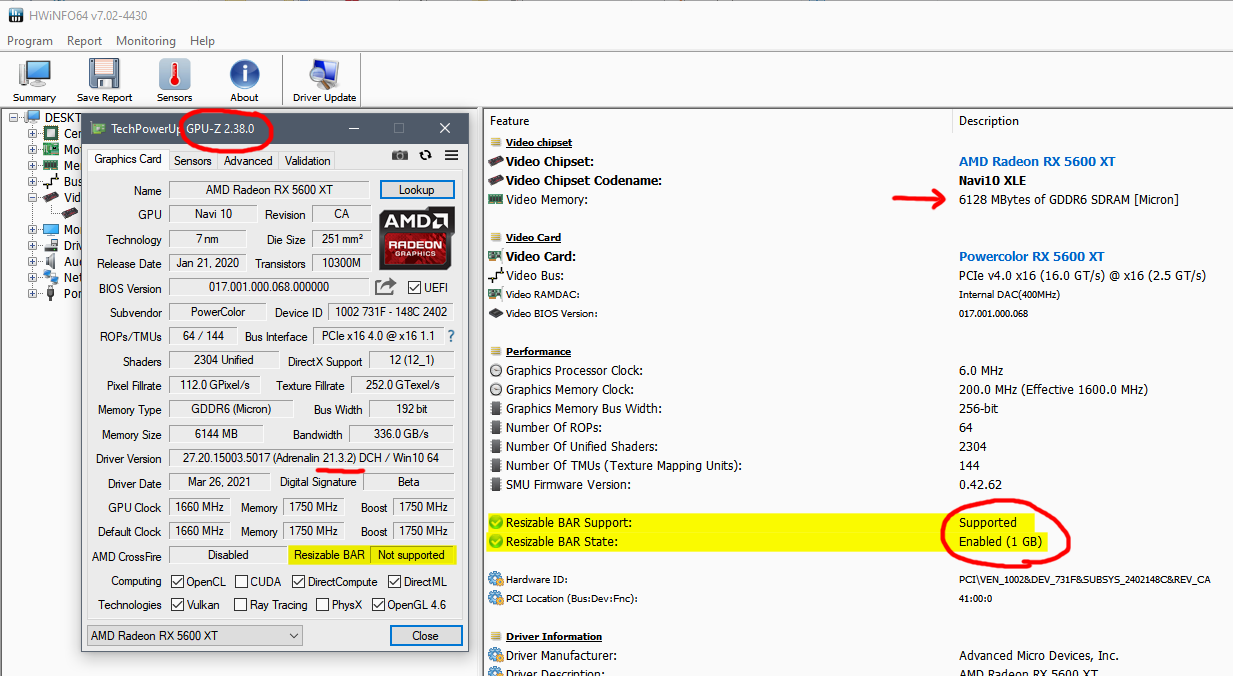Open the Program menu

tap(30, 41)
